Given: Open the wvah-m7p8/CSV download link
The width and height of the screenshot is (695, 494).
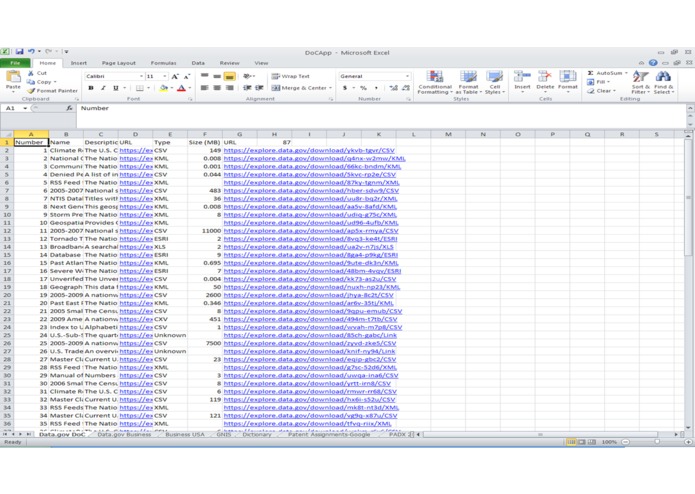Looking at the screenshot, I should click(x=313, y=327).
